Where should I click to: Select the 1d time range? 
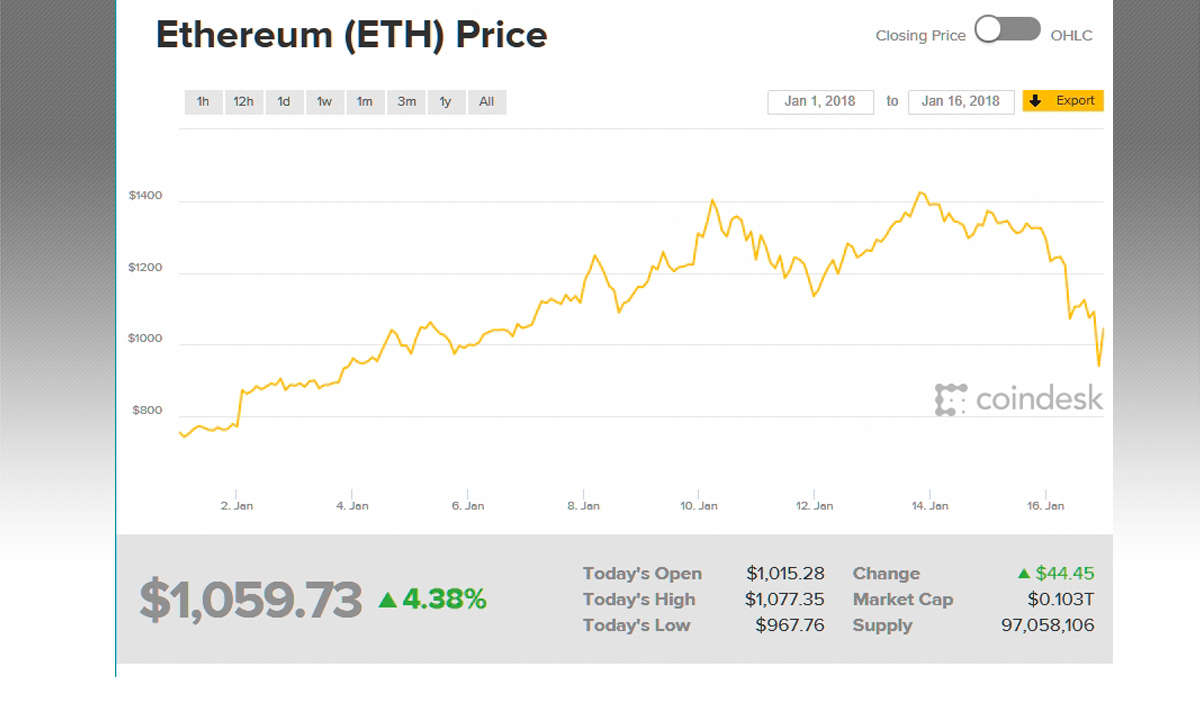point(283,101)
